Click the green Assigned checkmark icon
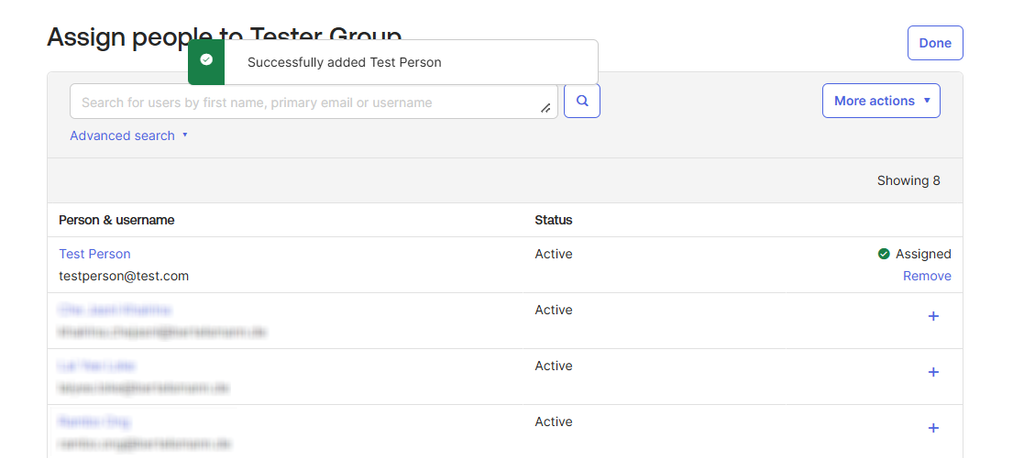This screenshot has height=458, width=1024. 883,254
